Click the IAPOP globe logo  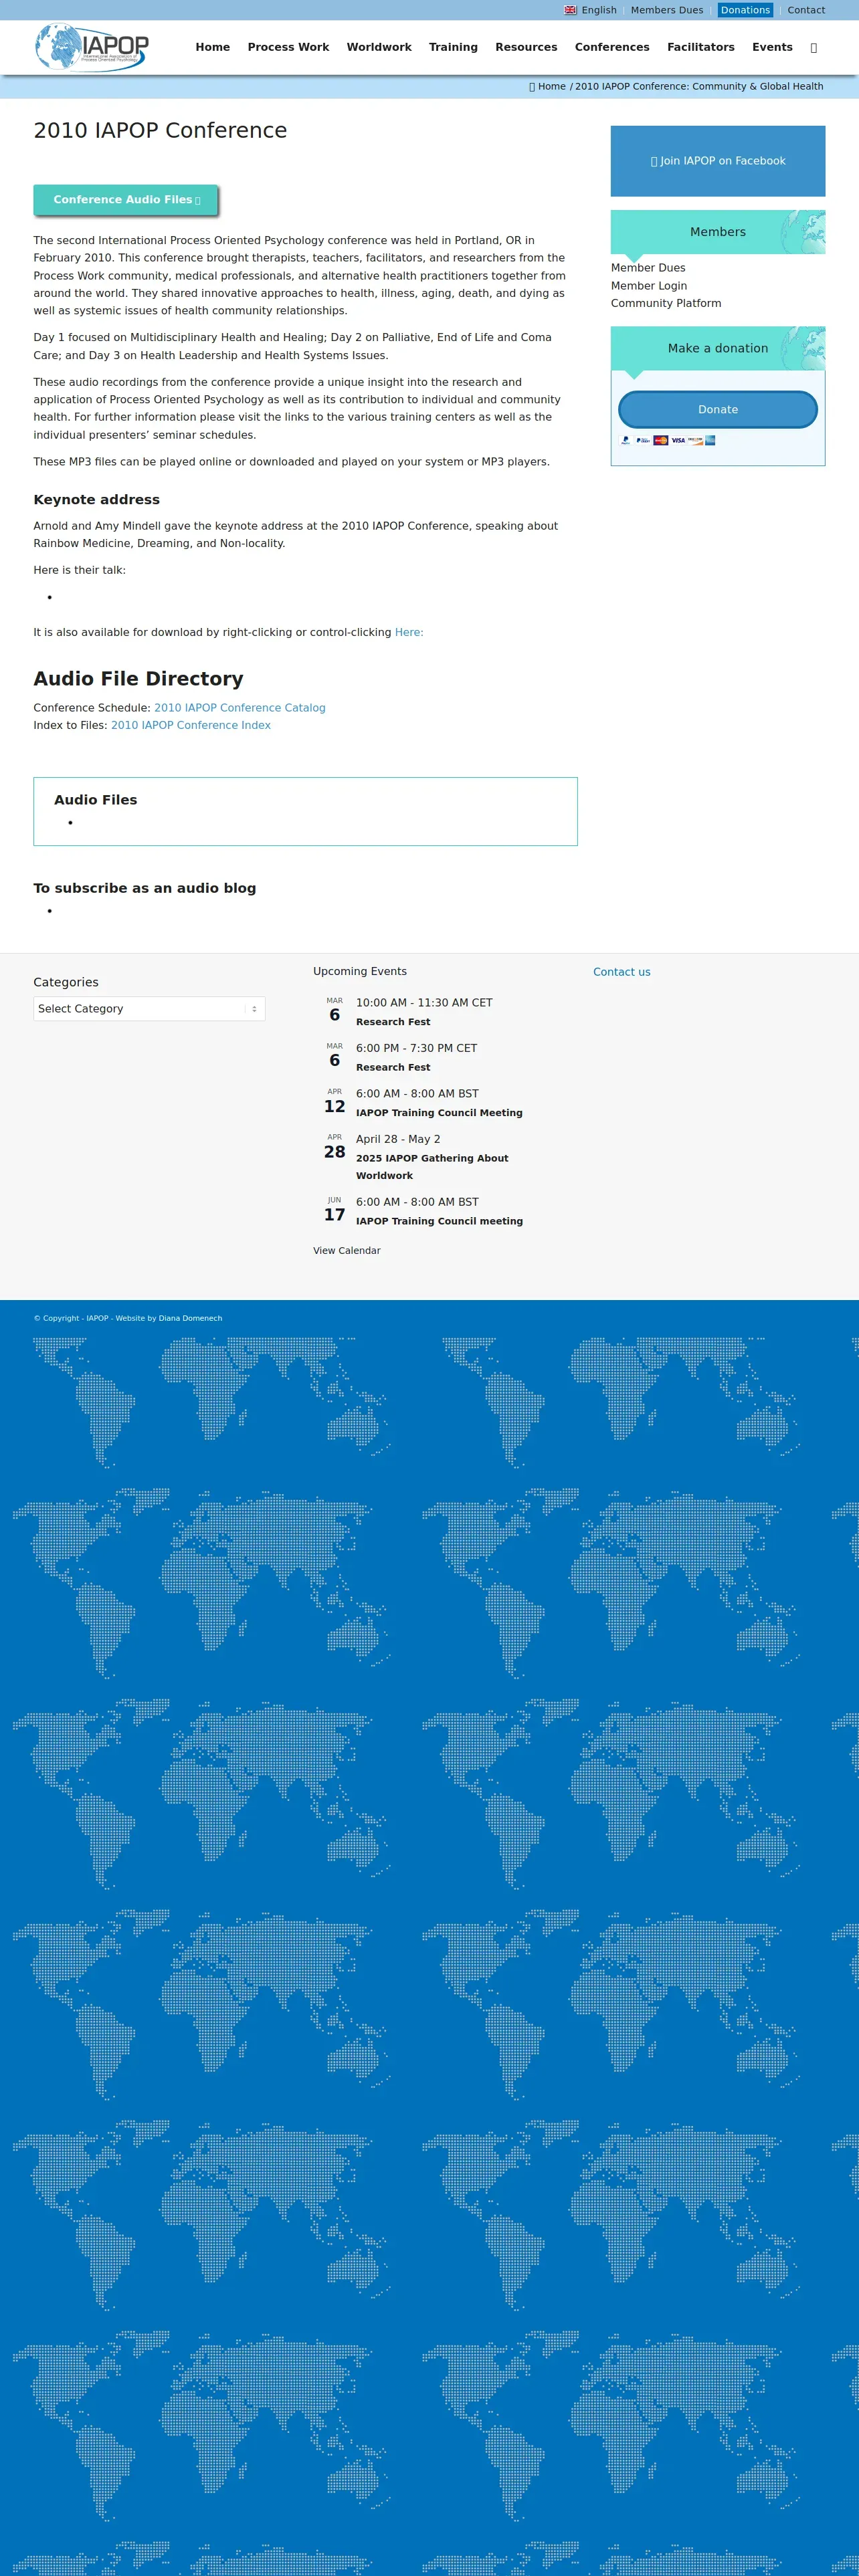click(x=92, y=47)
